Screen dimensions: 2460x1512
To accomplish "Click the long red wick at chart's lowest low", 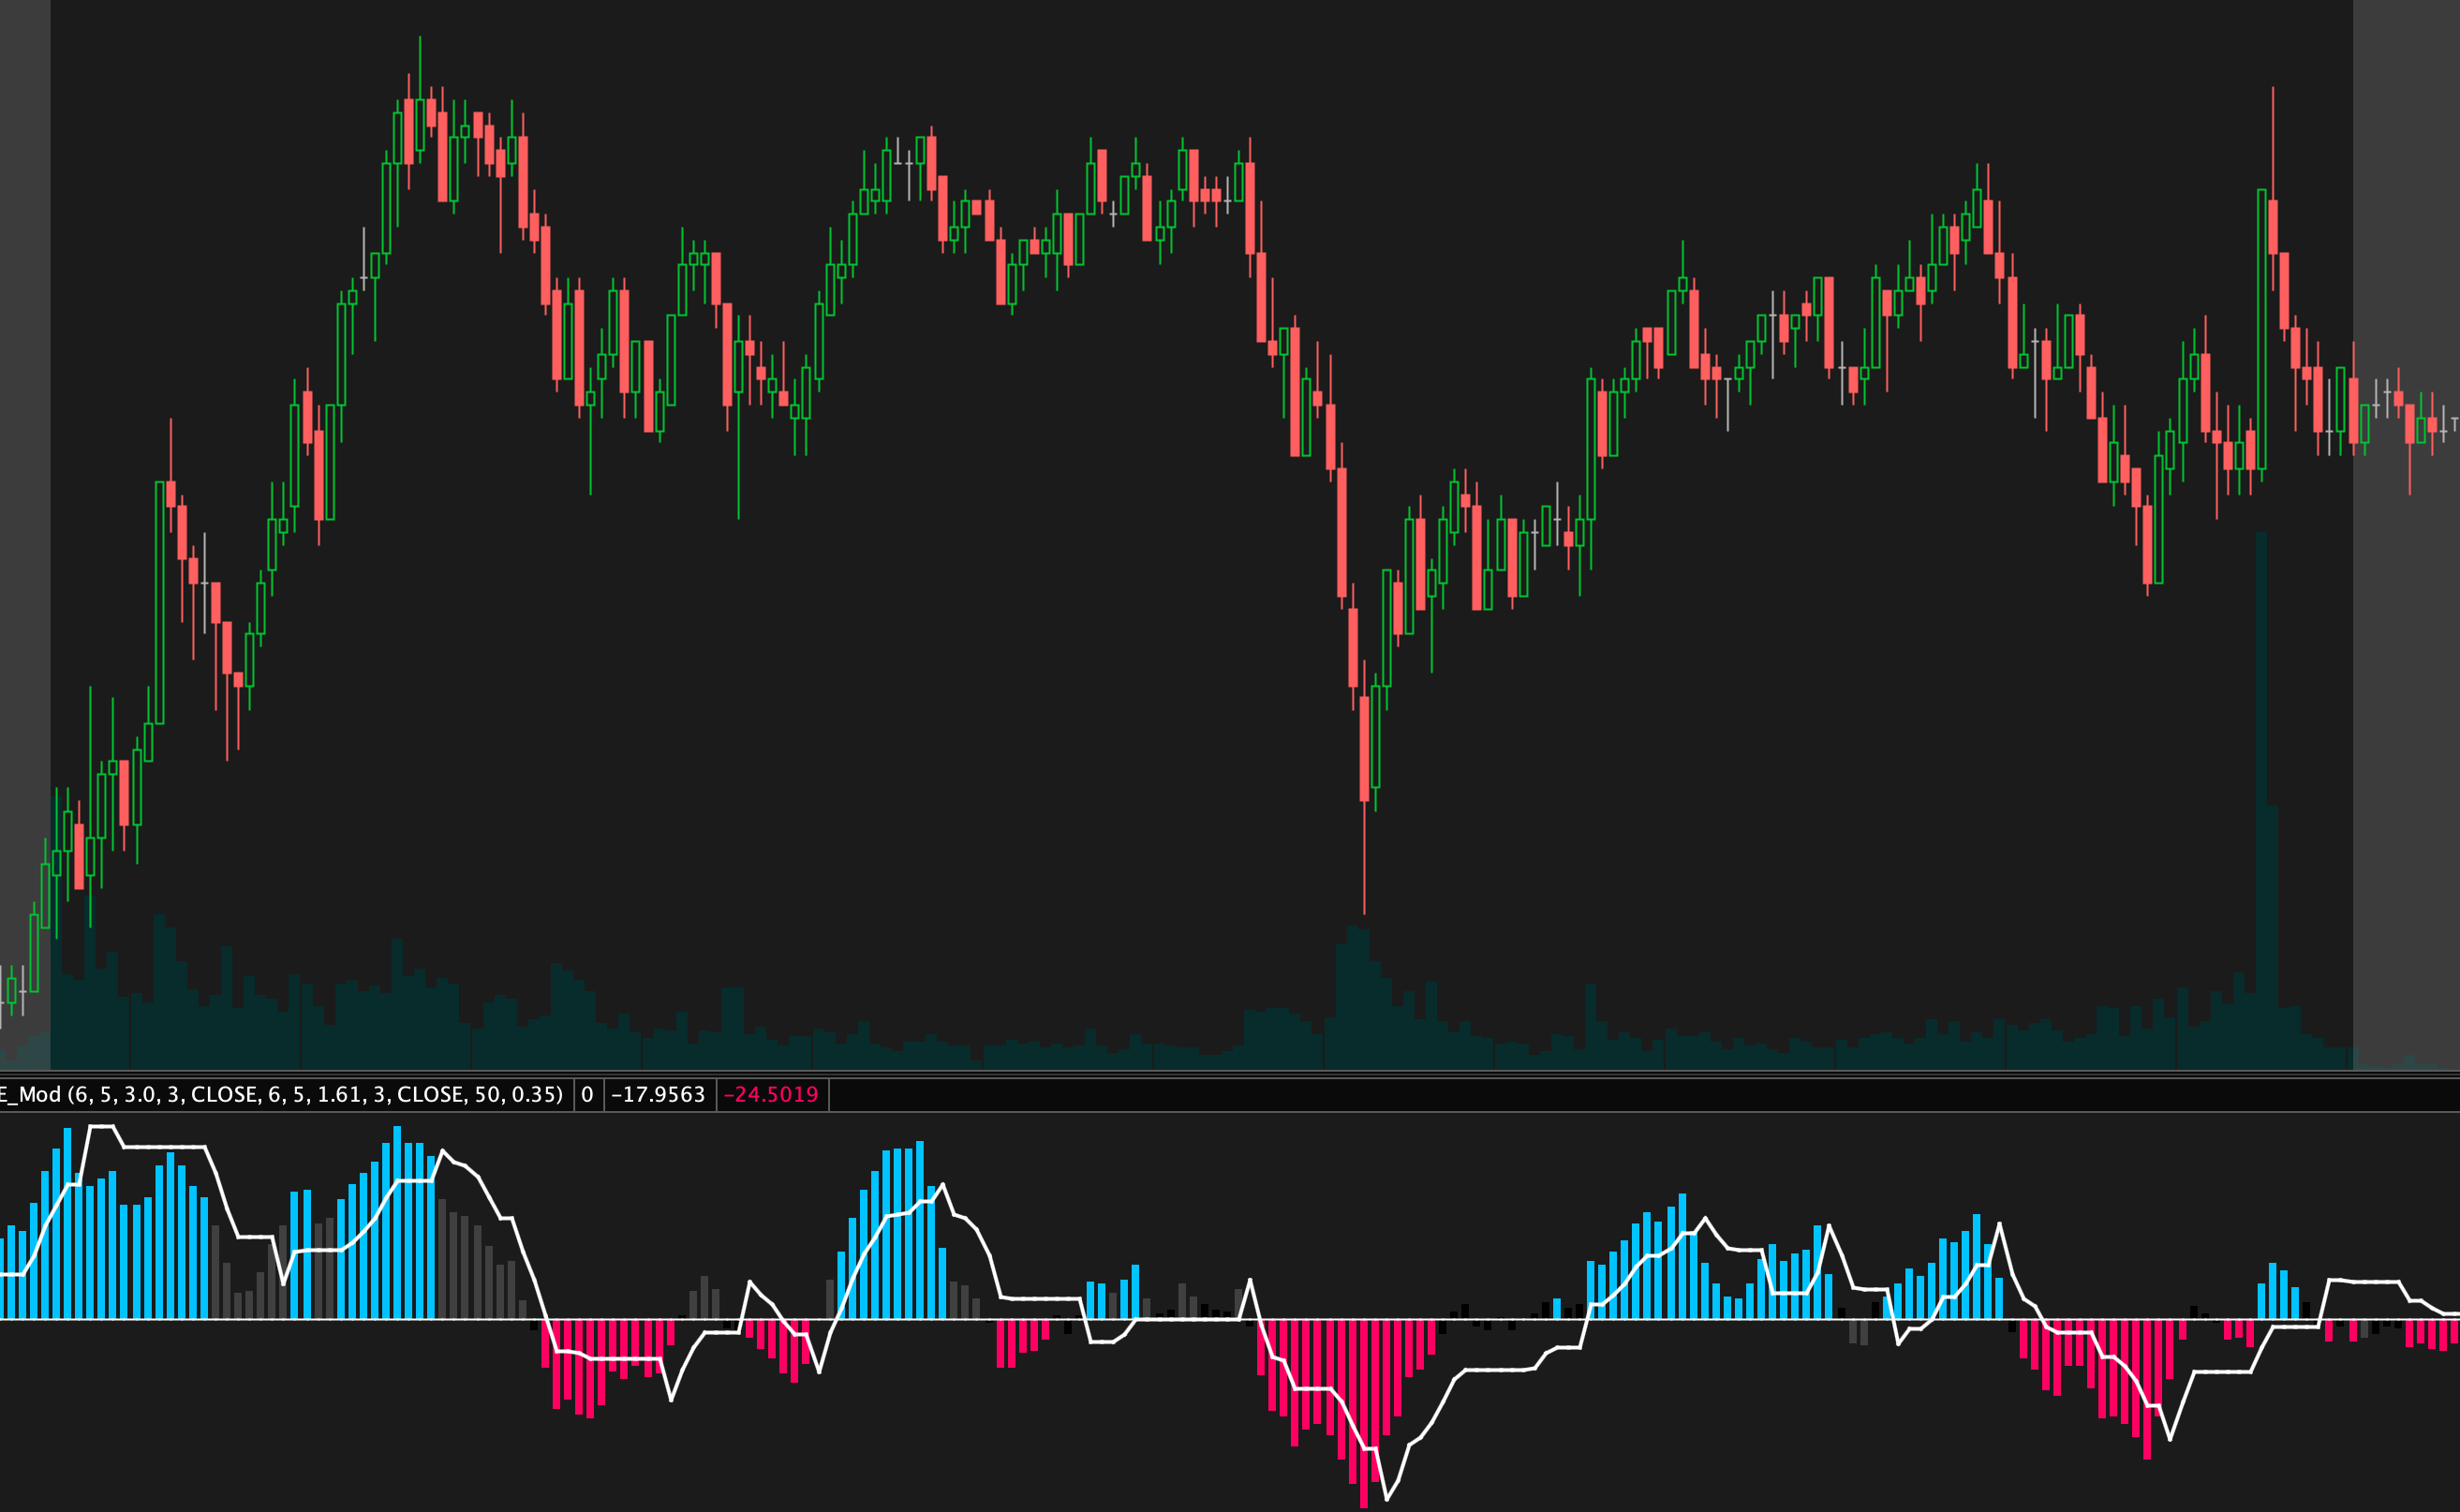I will click(1364, 860).
